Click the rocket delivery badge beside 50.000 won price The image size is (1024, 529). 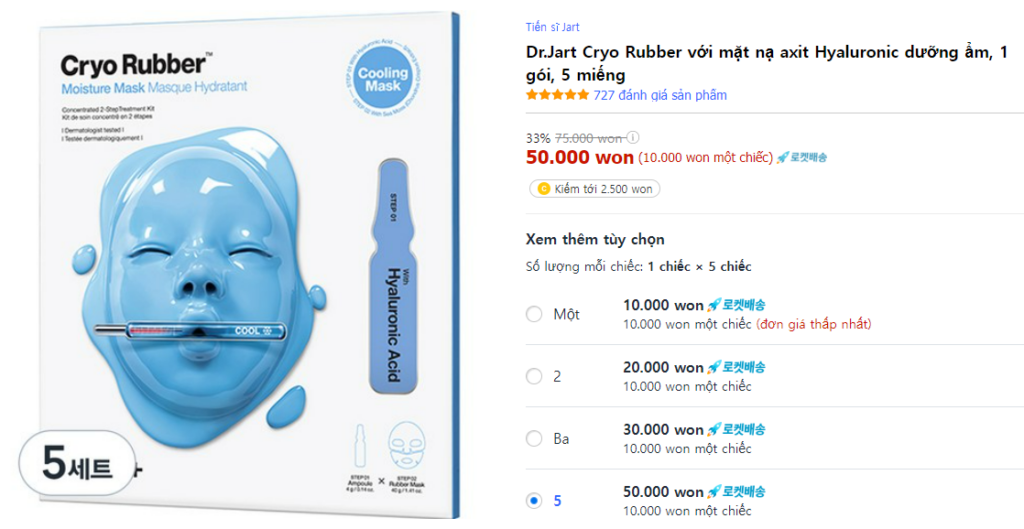[x=802, y=157]
